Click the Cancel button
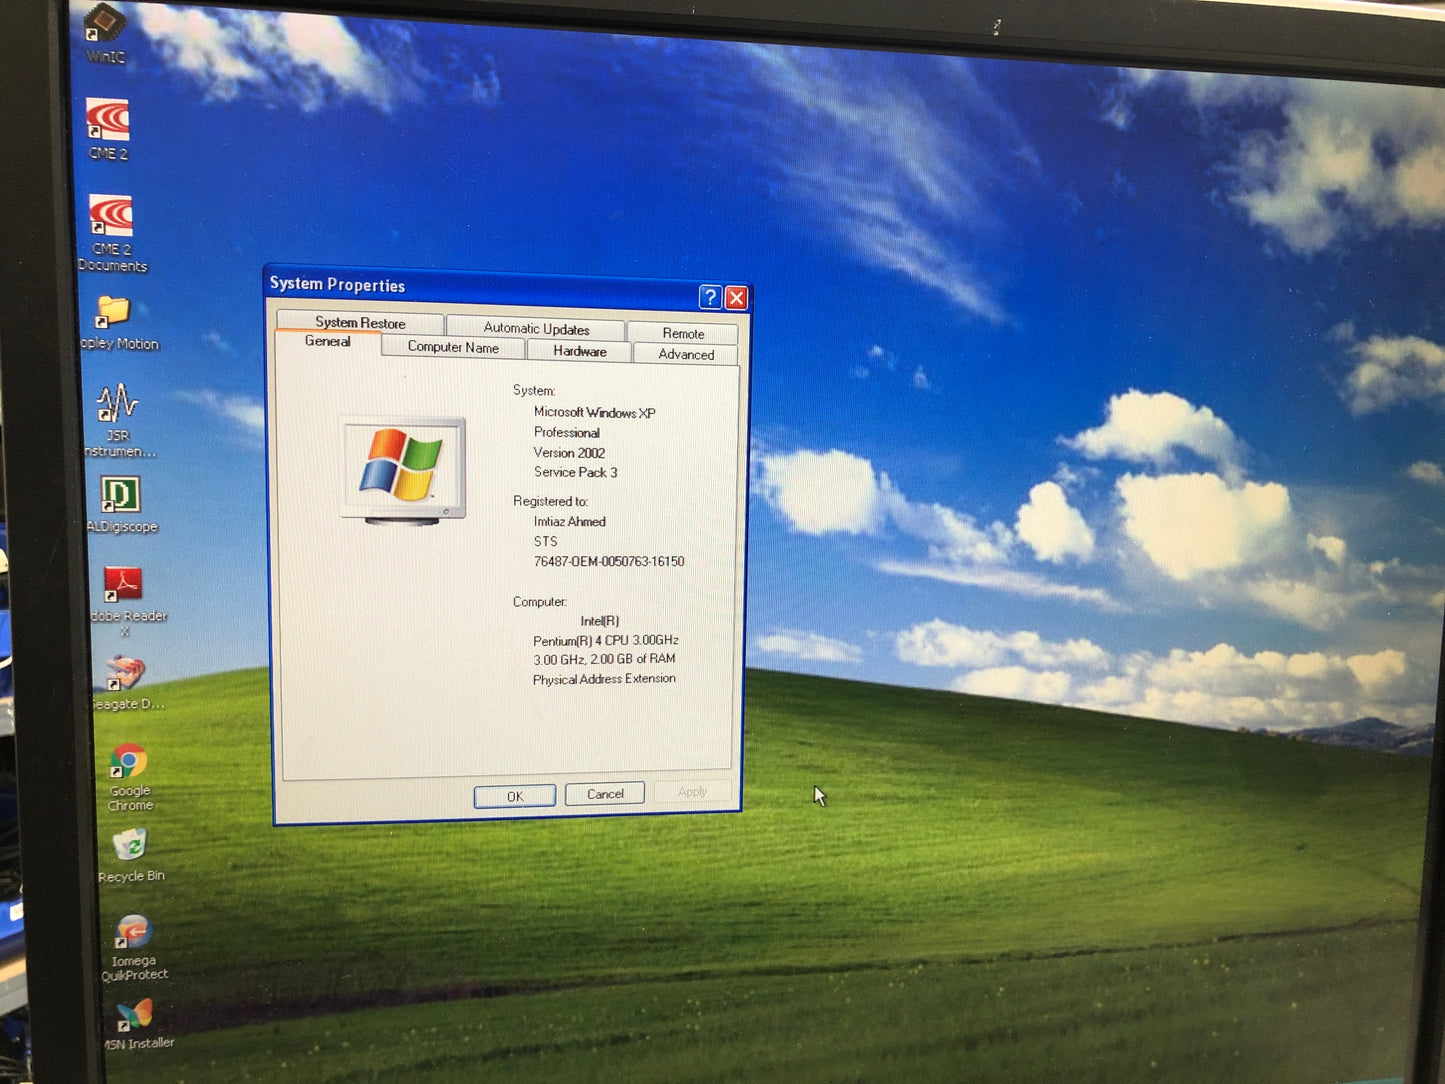Image resolution: width=1445 pixels, height=1084 pixels. point(605,794)
